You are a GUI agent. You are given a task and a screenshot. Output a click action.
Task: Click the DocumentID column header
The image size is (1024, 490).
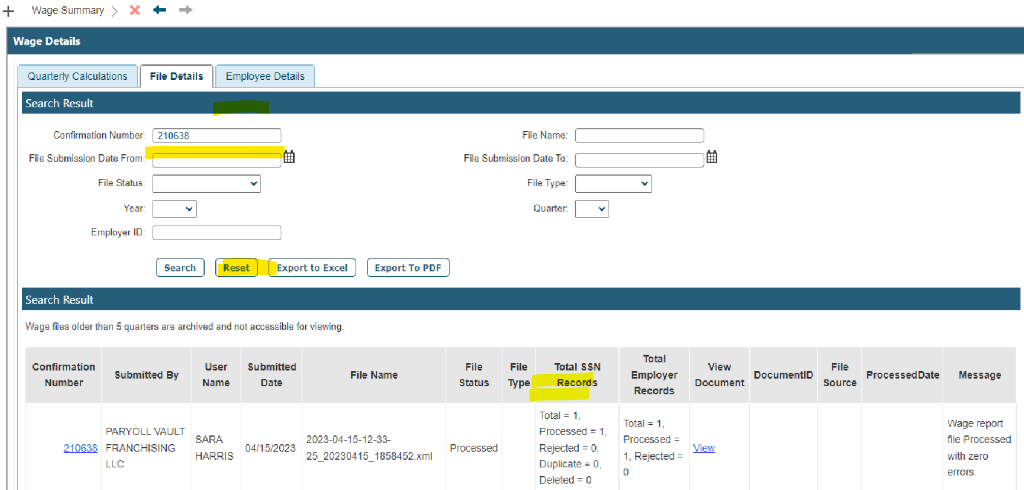[783, 375]
